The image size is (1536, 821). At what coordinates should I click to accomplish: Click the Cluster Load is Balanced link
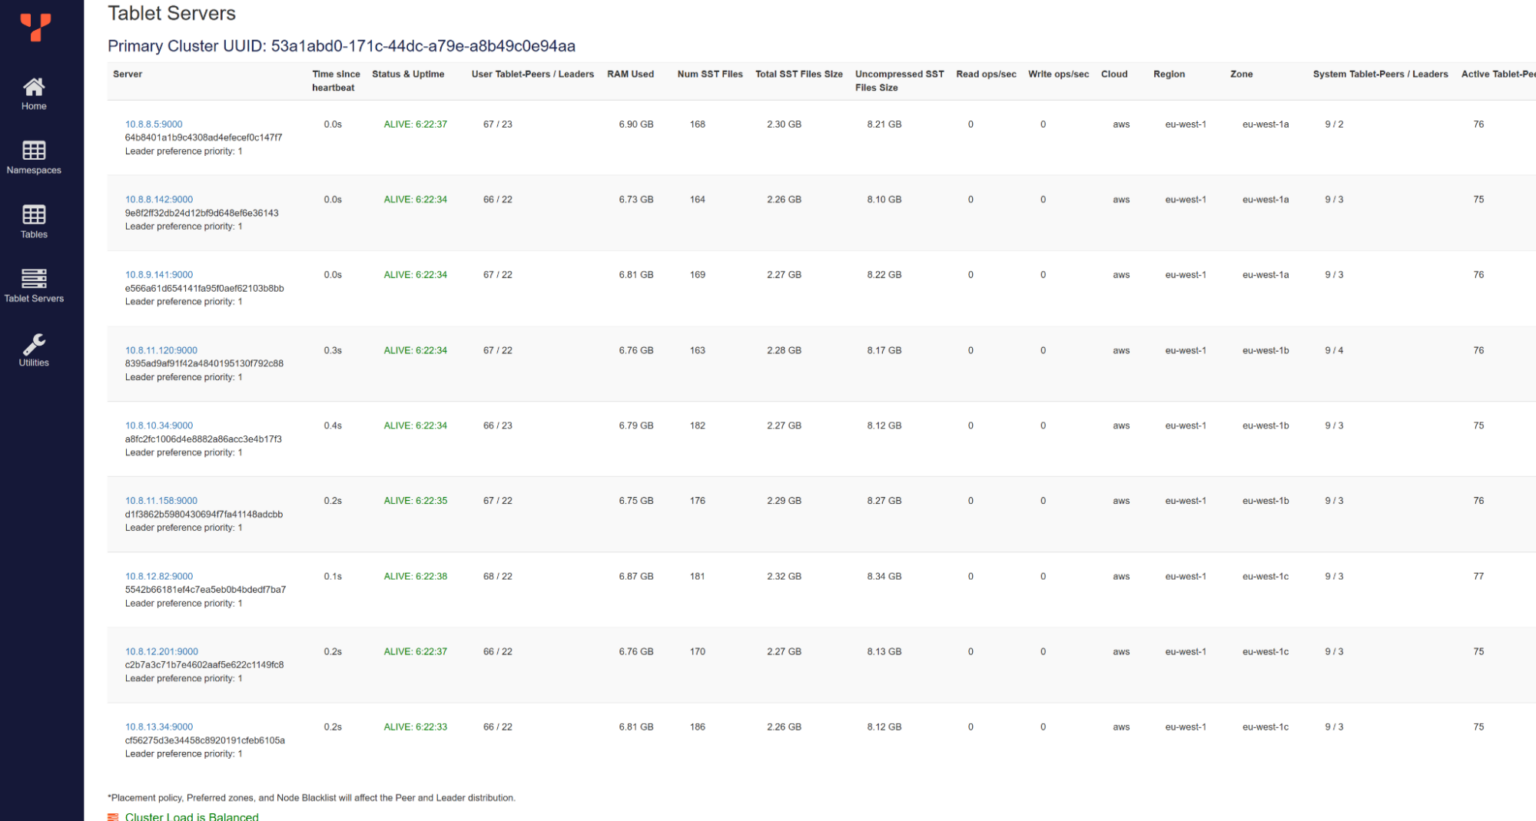tap(192, 817)
